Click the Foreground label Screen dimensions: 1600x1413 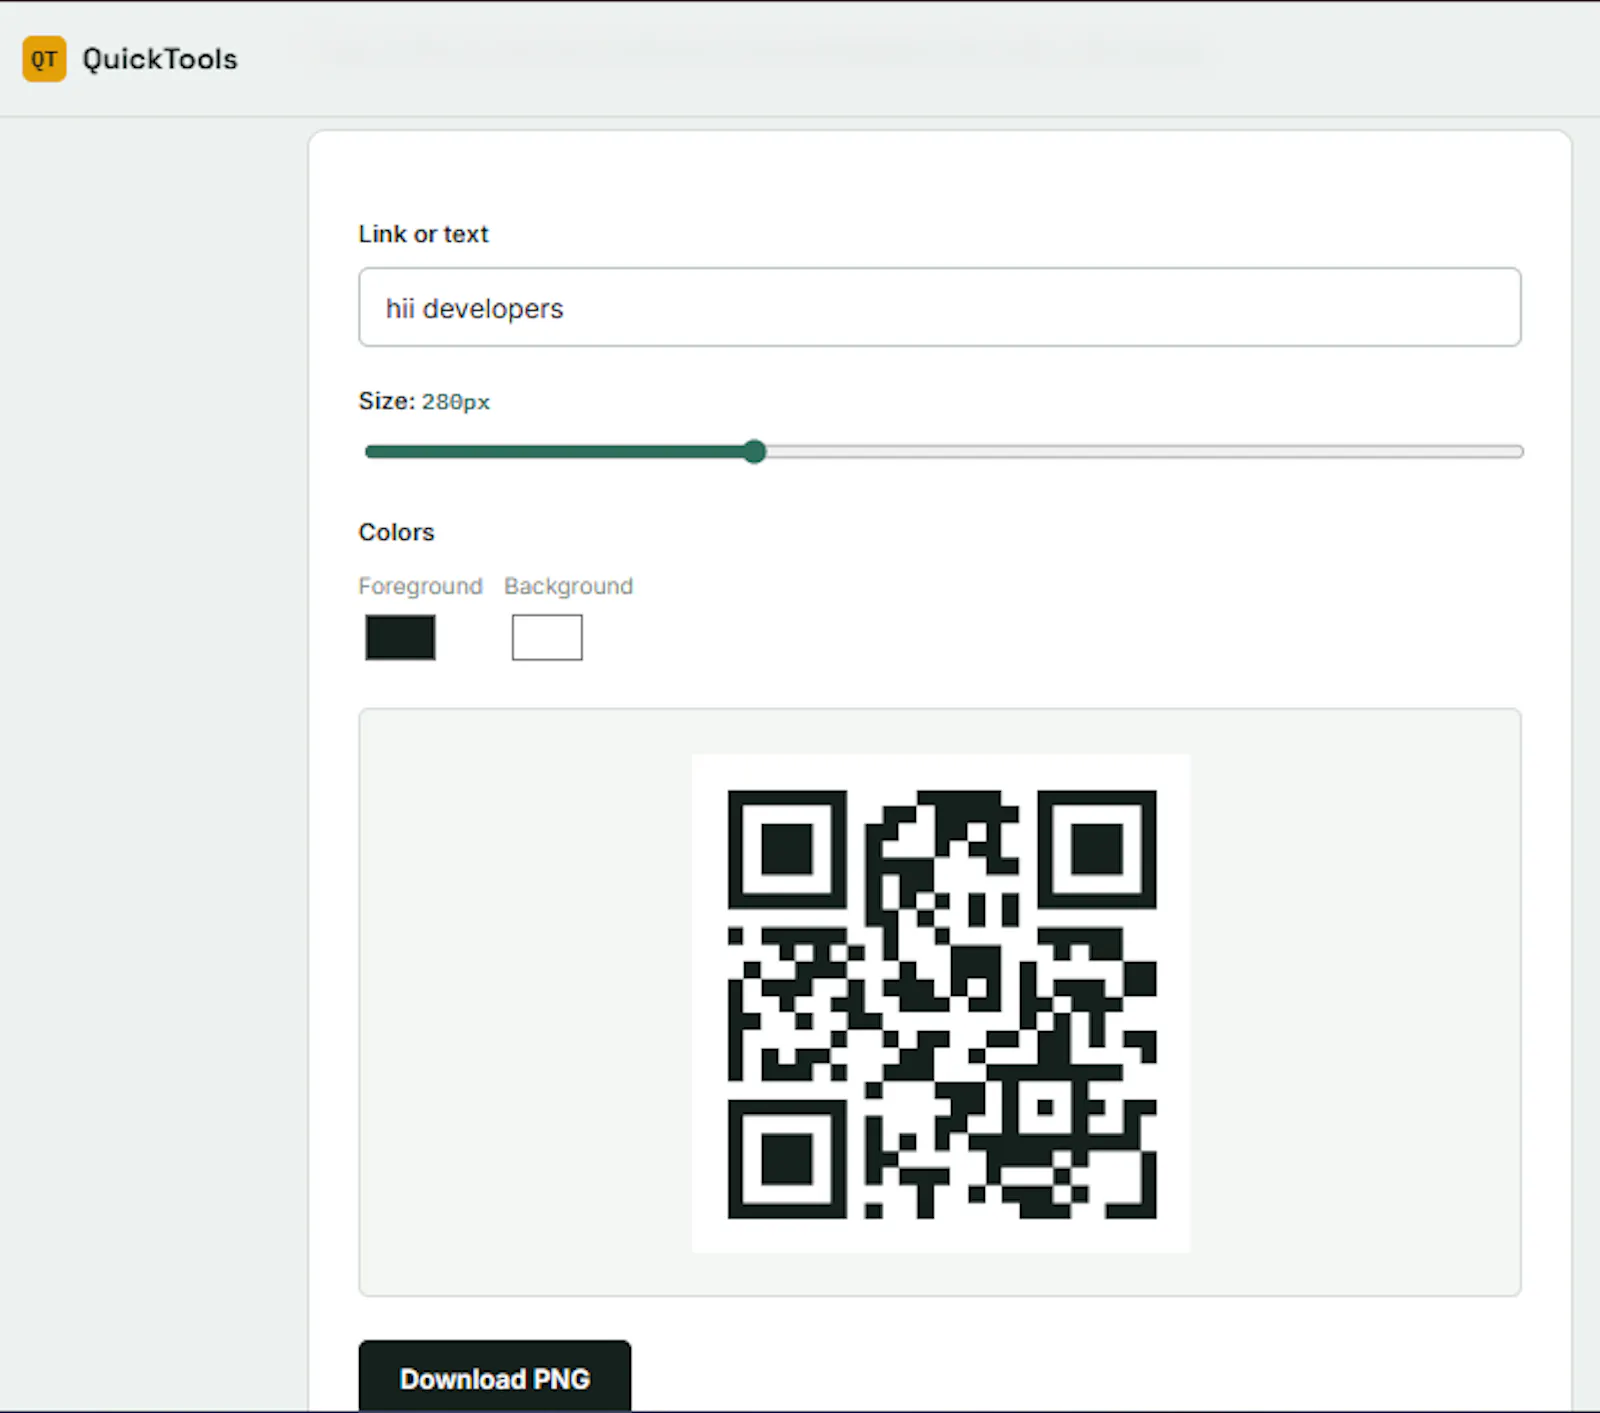tap(420, 586)
